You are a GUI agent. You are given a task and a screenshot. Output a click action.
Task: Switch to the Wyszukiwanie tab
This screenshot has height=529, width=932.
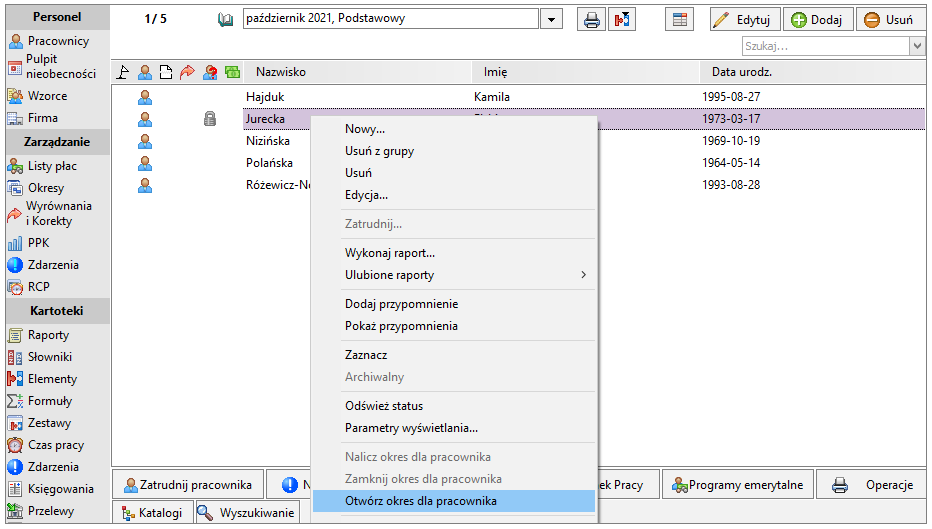tap(247, 513)
